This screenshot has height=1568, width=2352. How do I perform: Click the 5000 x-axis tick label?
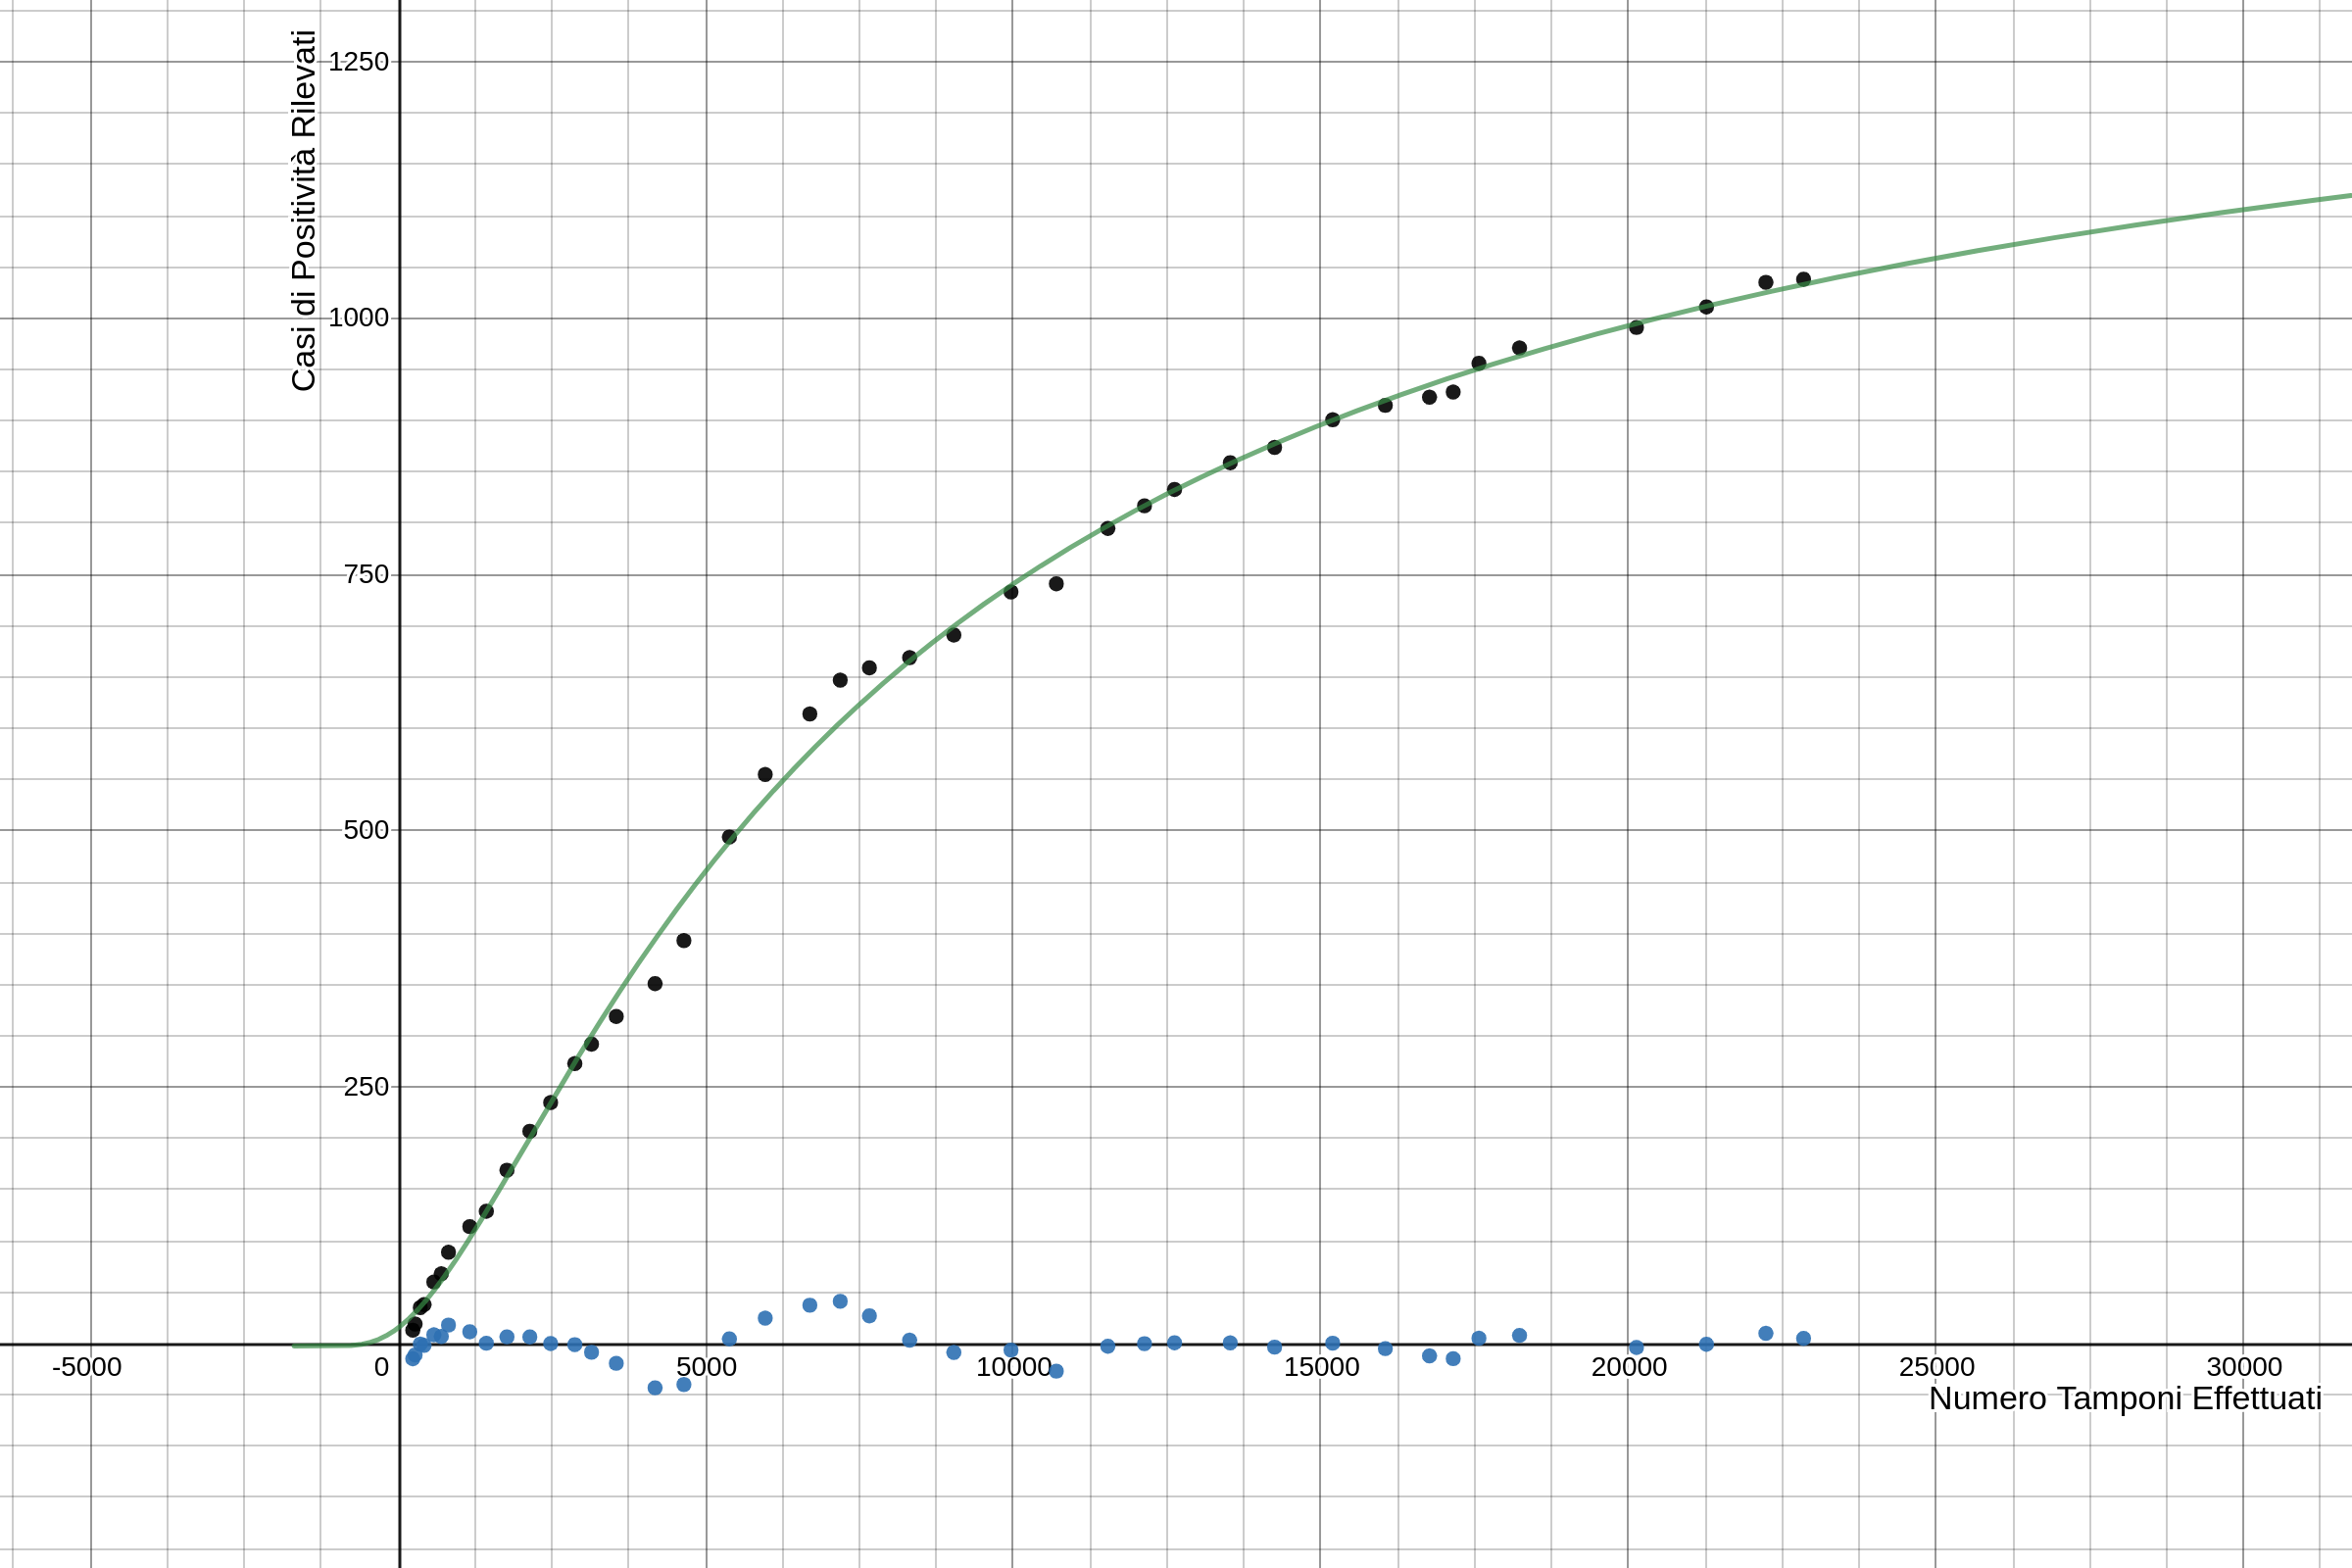tap(706, 1367)
